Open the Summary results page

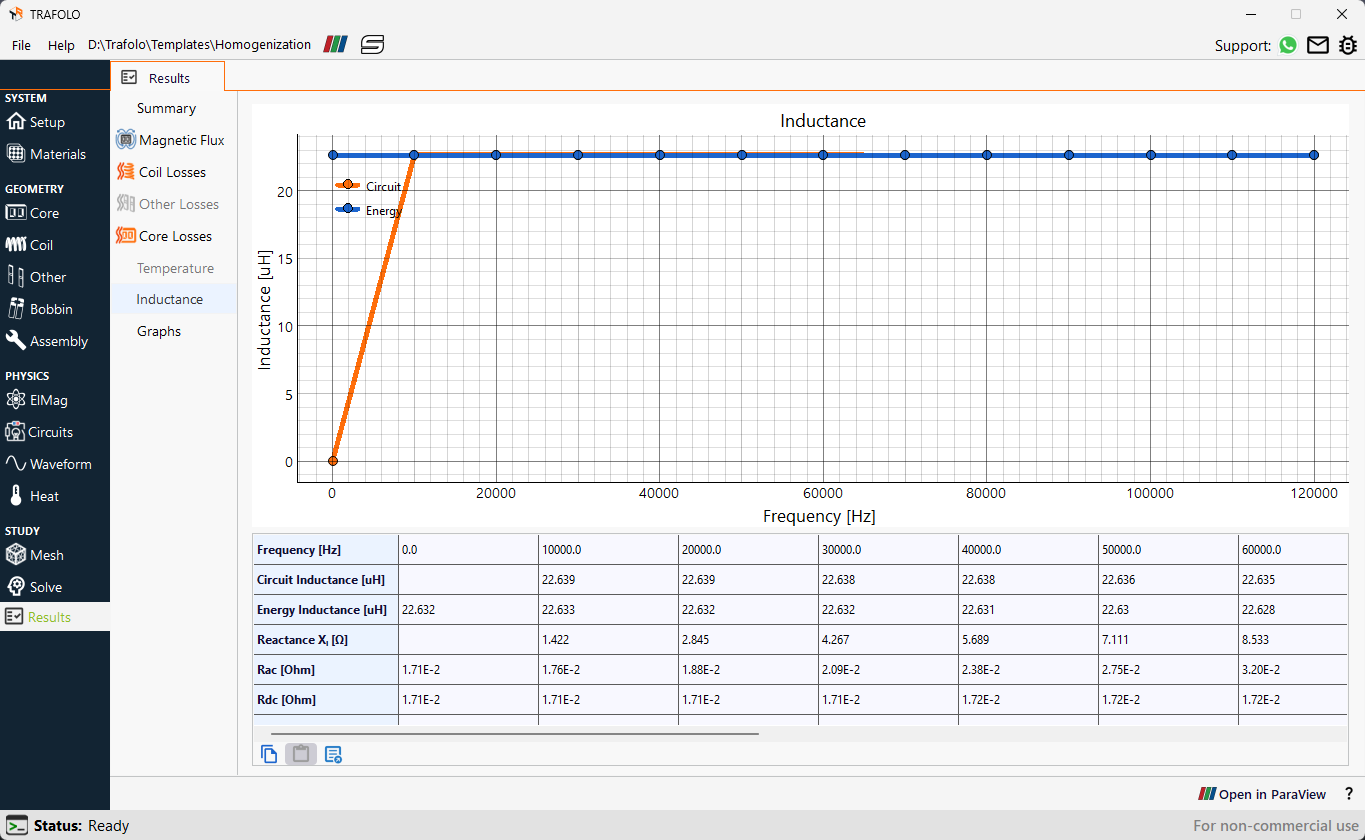pos(166,108)
